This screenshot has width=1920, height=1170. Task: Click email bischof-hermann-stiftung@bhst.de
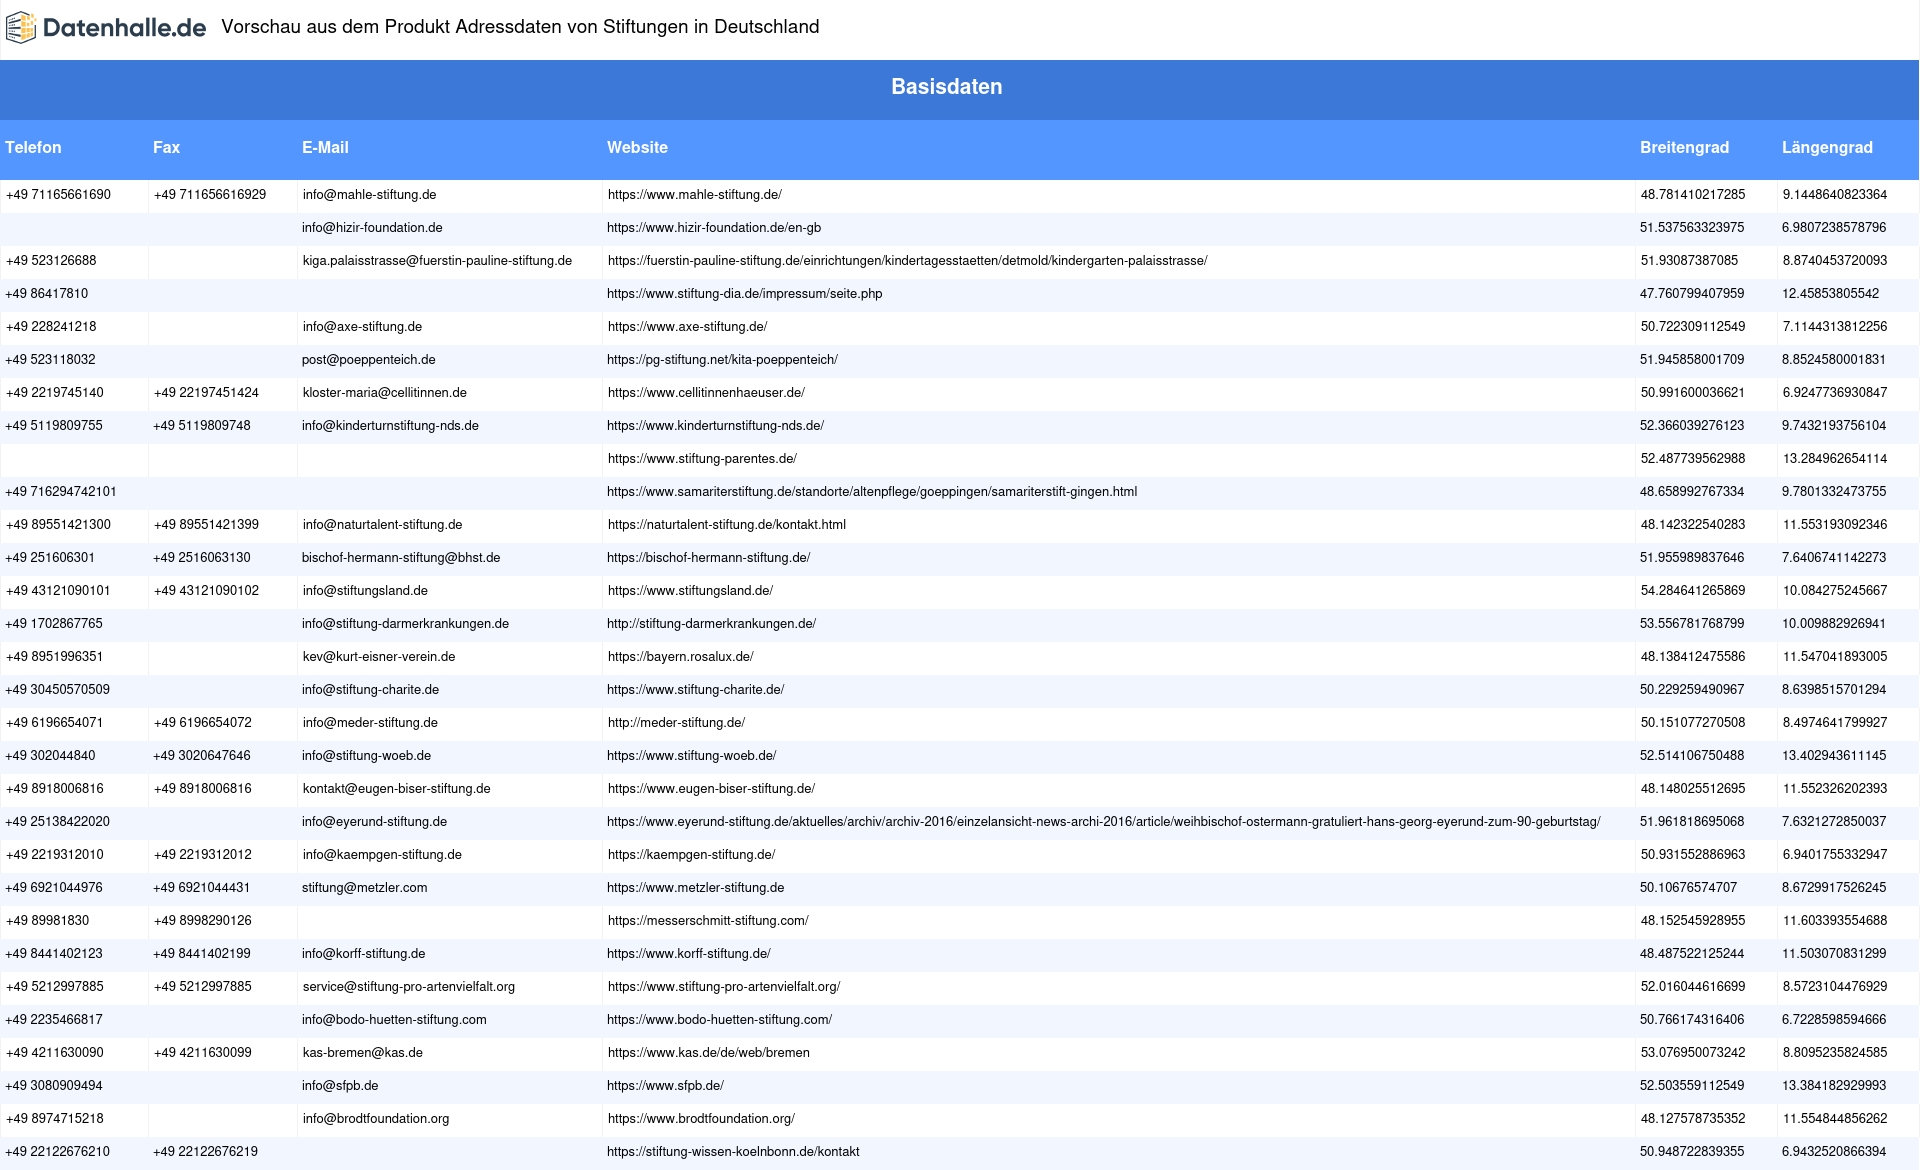click(x=401, y=558)
